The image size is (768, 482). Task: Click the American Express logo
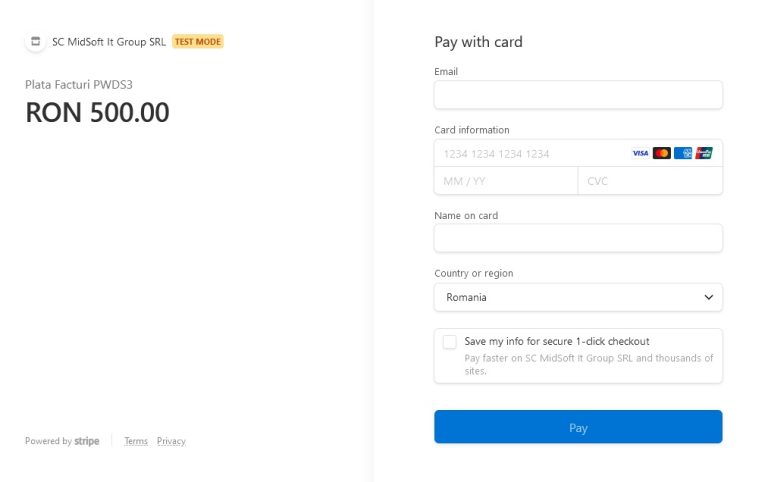coord(683,153)
